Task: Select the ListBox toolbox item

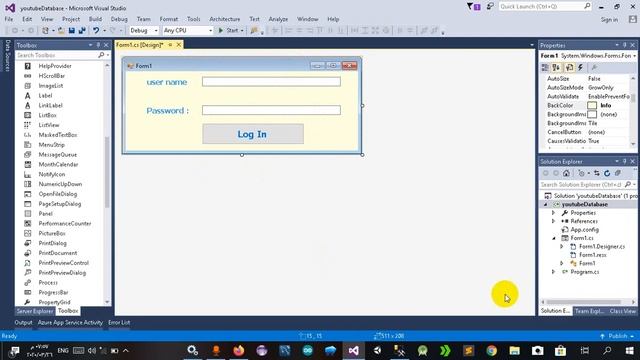Action: 47,115
